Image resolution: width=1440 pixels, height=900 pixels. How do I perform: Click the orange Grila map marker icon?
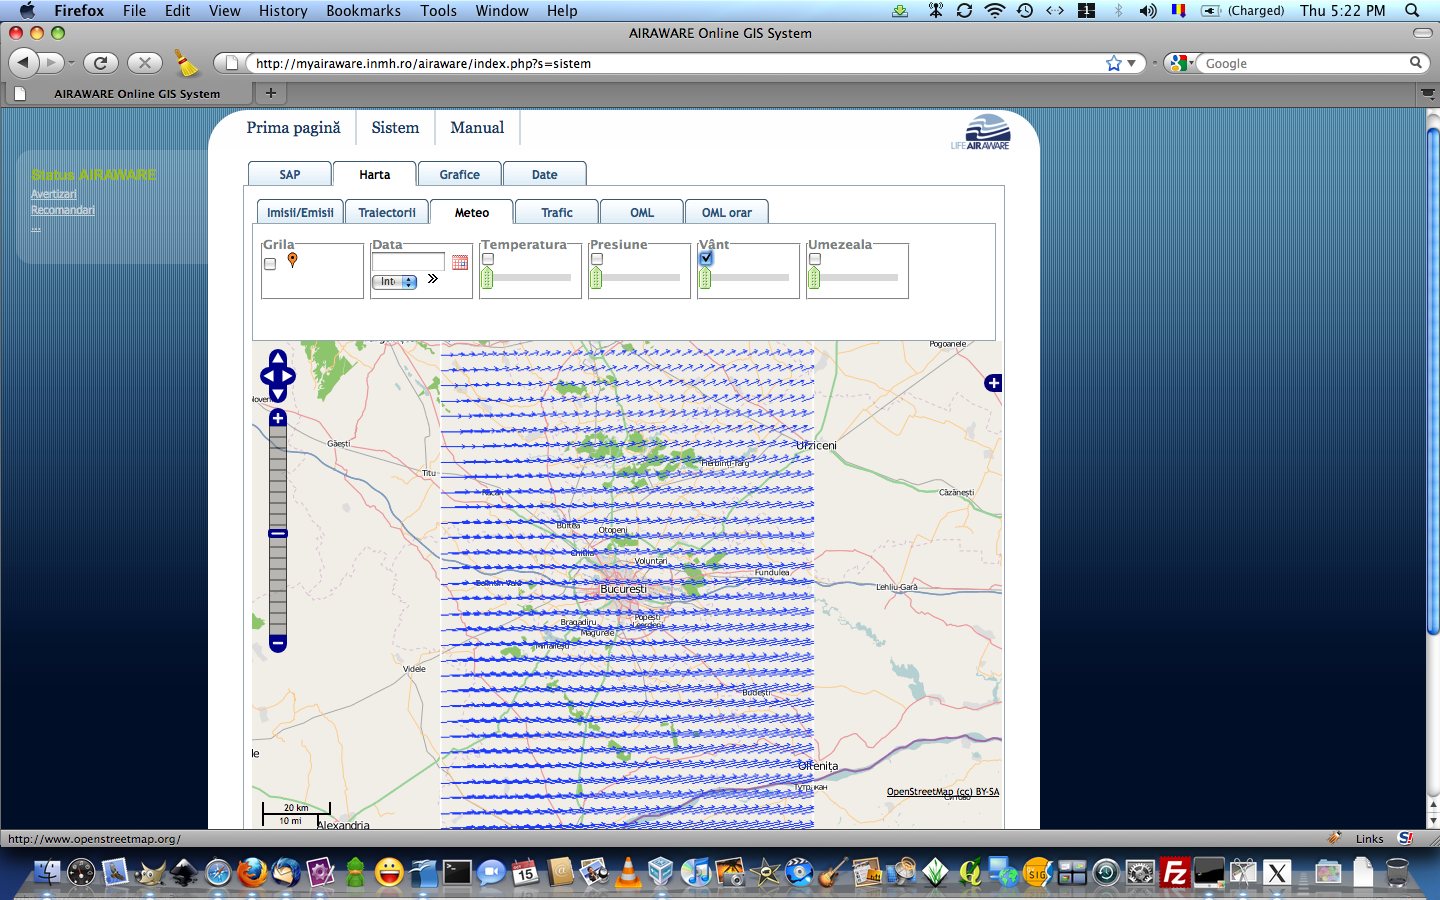pos(292,260)
